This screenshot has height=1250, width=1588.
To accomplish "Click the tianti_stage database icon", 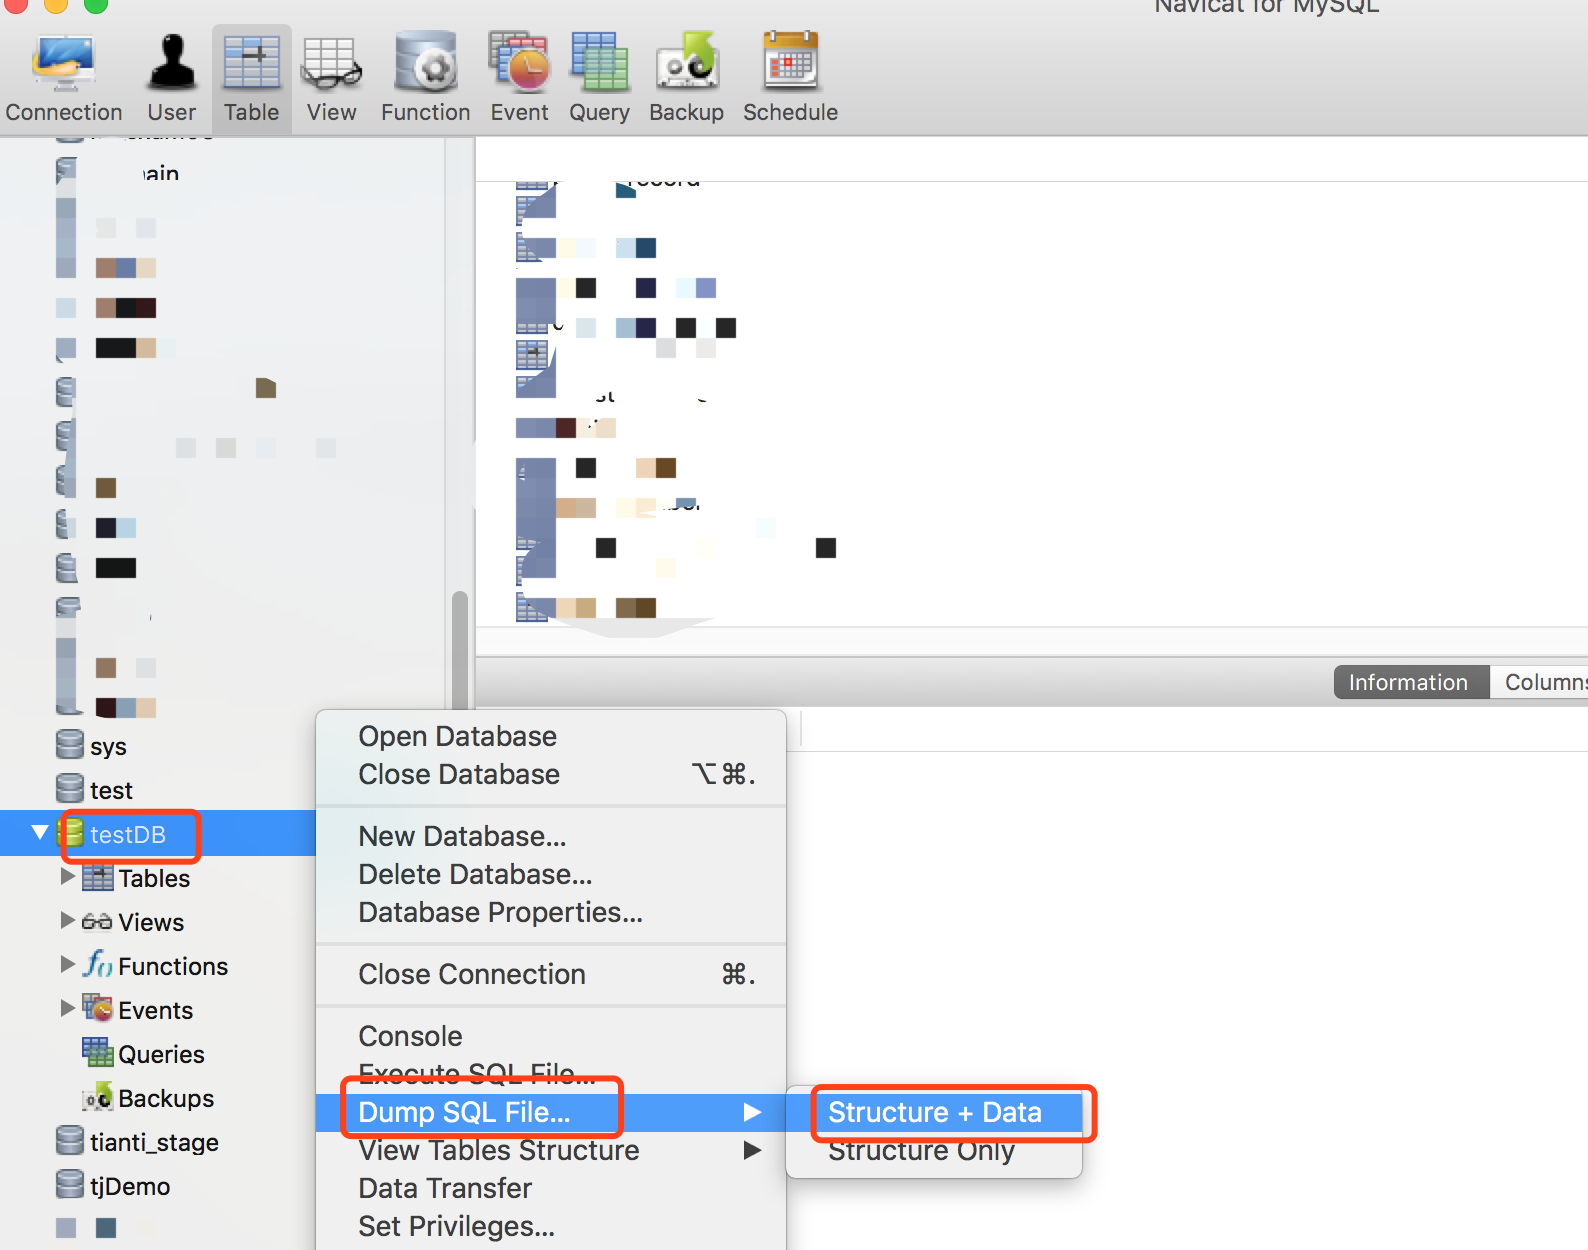I will (x=70, y=1141).
